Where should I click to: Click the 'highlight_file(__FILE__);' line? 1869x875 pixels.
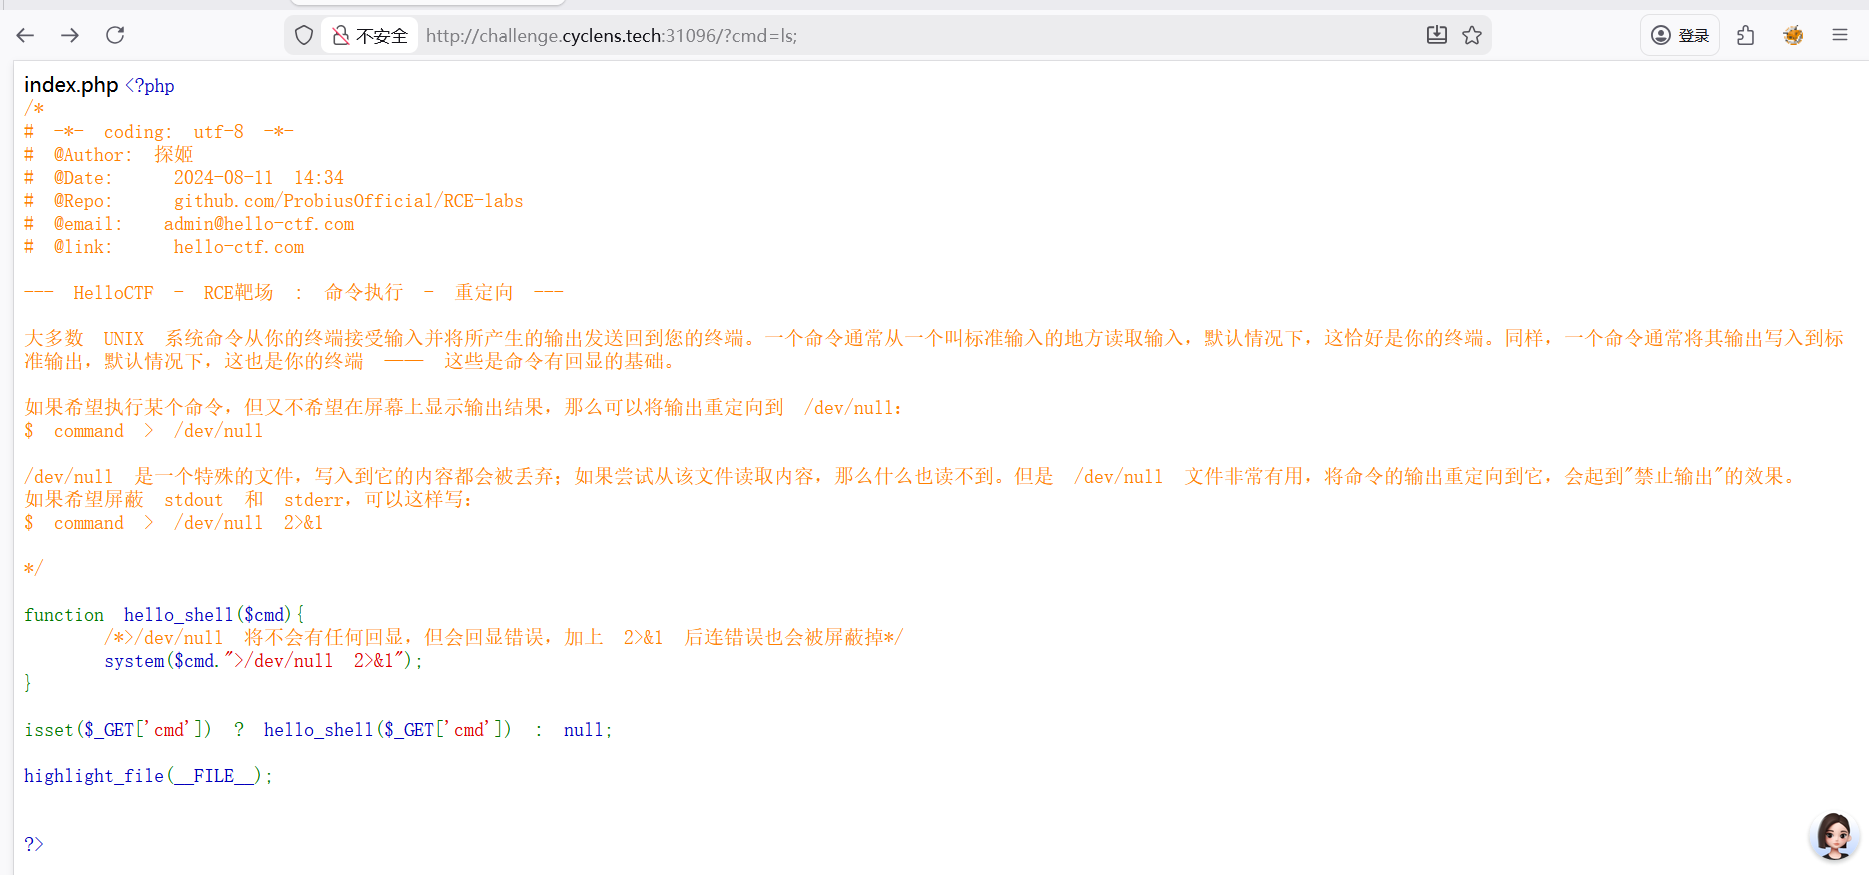pos(148,776)
